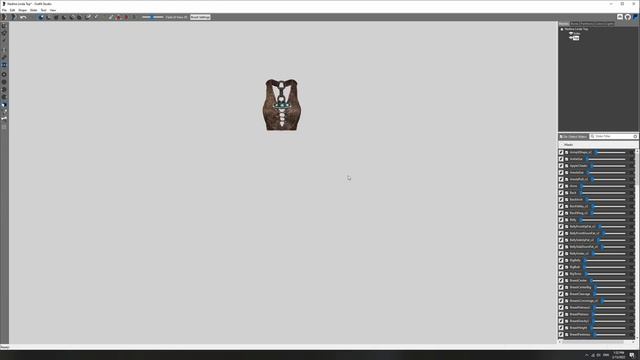
Task: Click the AppleCheeks slider track
Action: pyautogui.click(x=609, y=166)
